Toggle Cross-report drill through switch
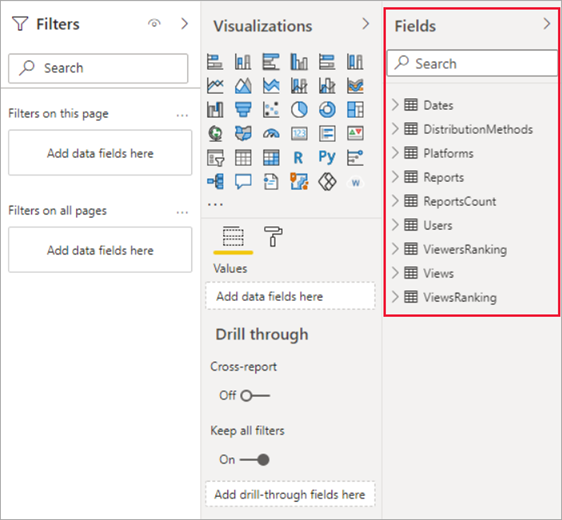The width and height of the screenshot is (562, 520). 255,396
